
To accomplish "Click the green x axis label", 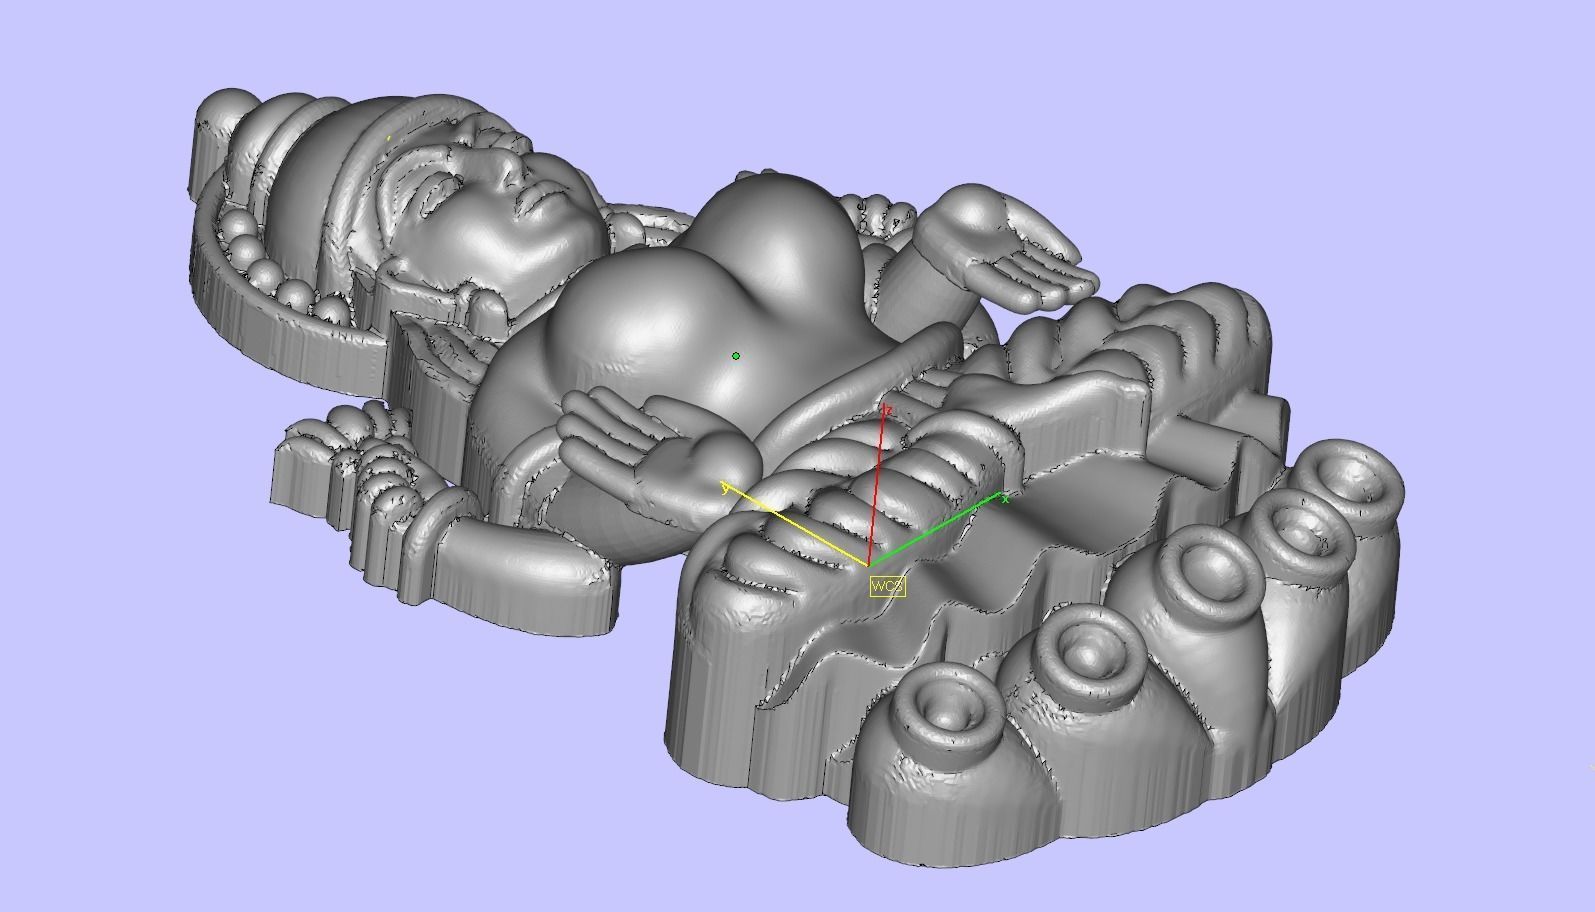I will (x=1004, y=498).
